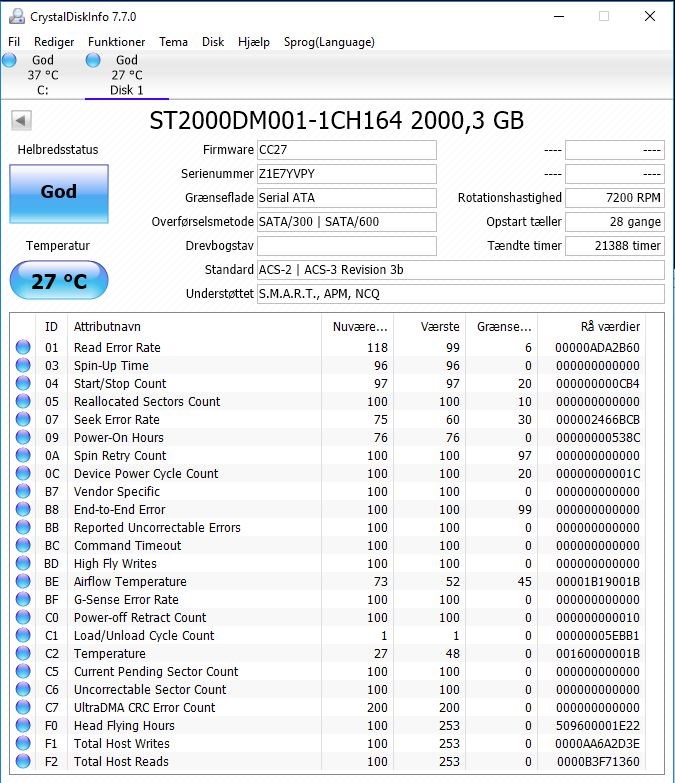
Task: Click the C: drive blue status orb
Action: click(x=9, y=60)
